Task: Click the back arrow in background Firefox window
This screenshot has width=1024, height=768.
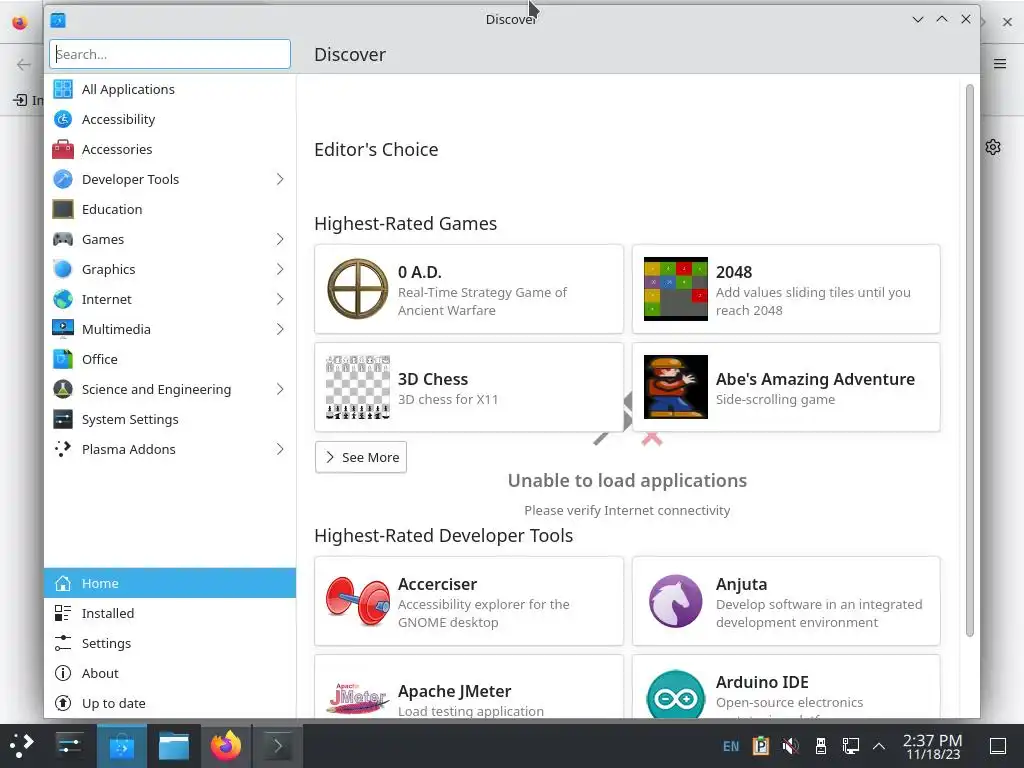Action: click(24, 64)
